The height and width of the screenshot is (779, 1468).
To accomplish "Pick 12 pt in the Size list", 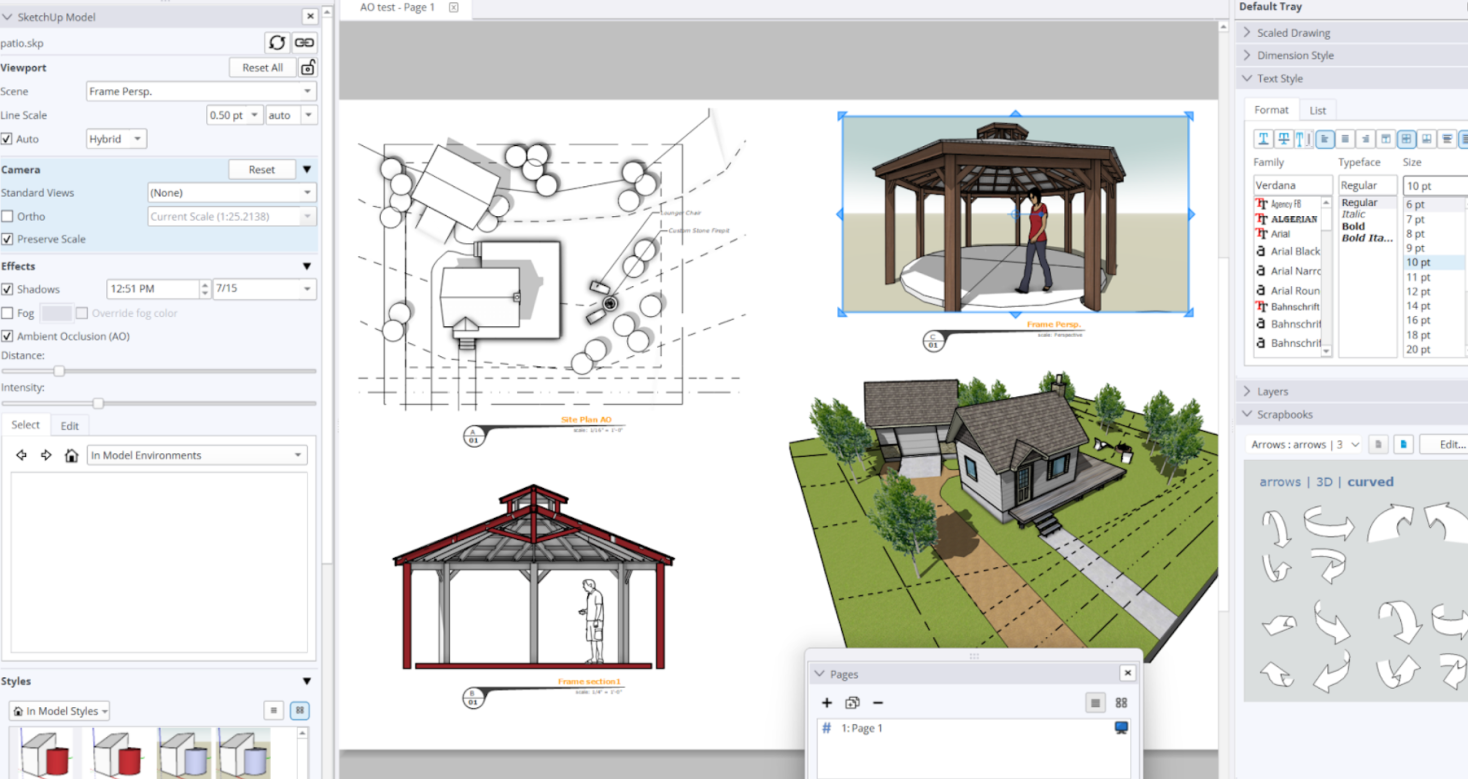I will 1418,291.
